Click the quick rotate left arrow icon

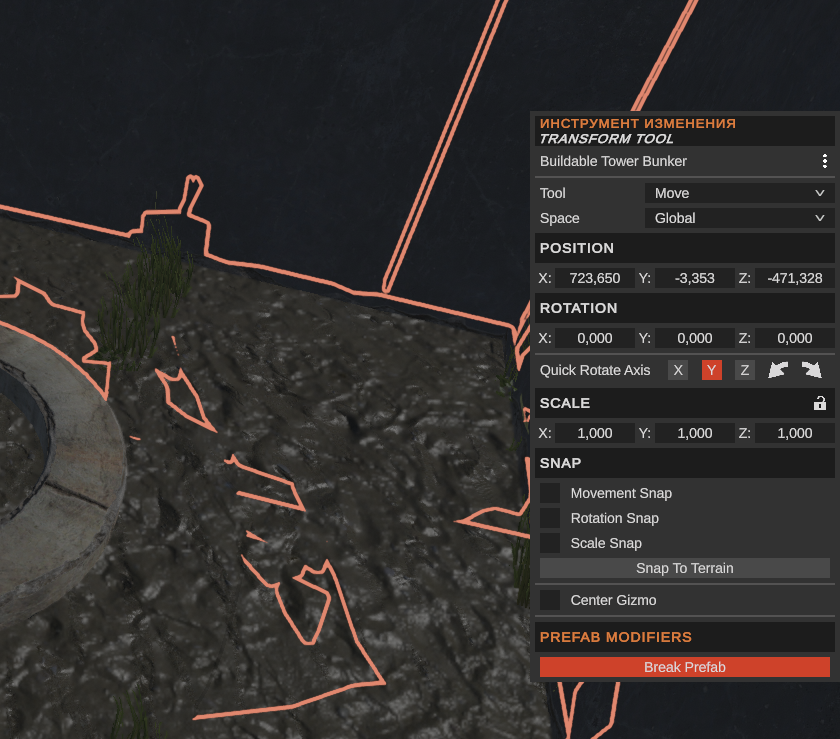(778, 370)
